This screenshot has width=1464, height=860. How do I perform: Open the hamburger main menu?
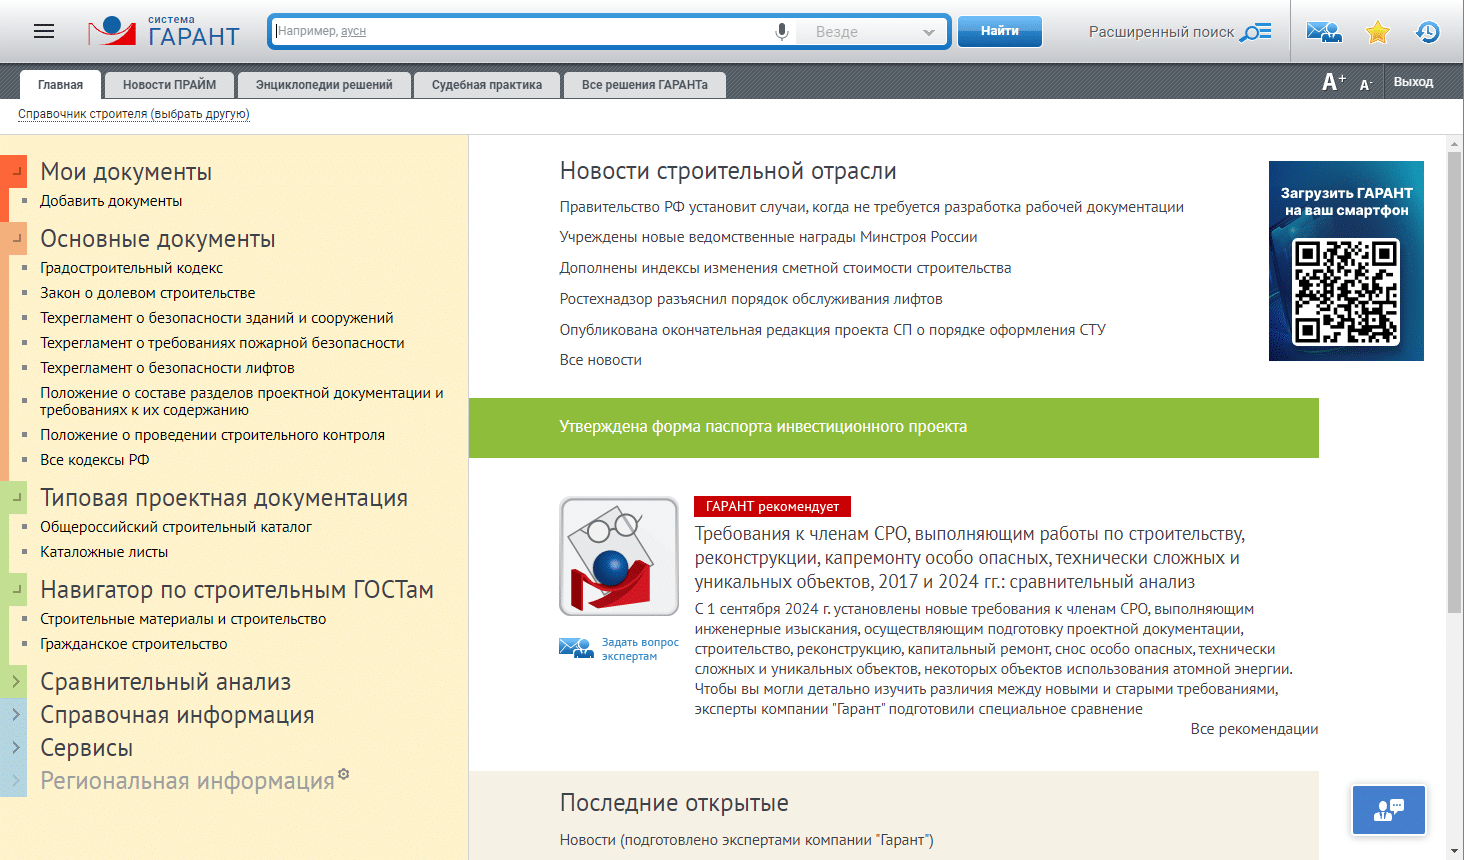point(44,32)
